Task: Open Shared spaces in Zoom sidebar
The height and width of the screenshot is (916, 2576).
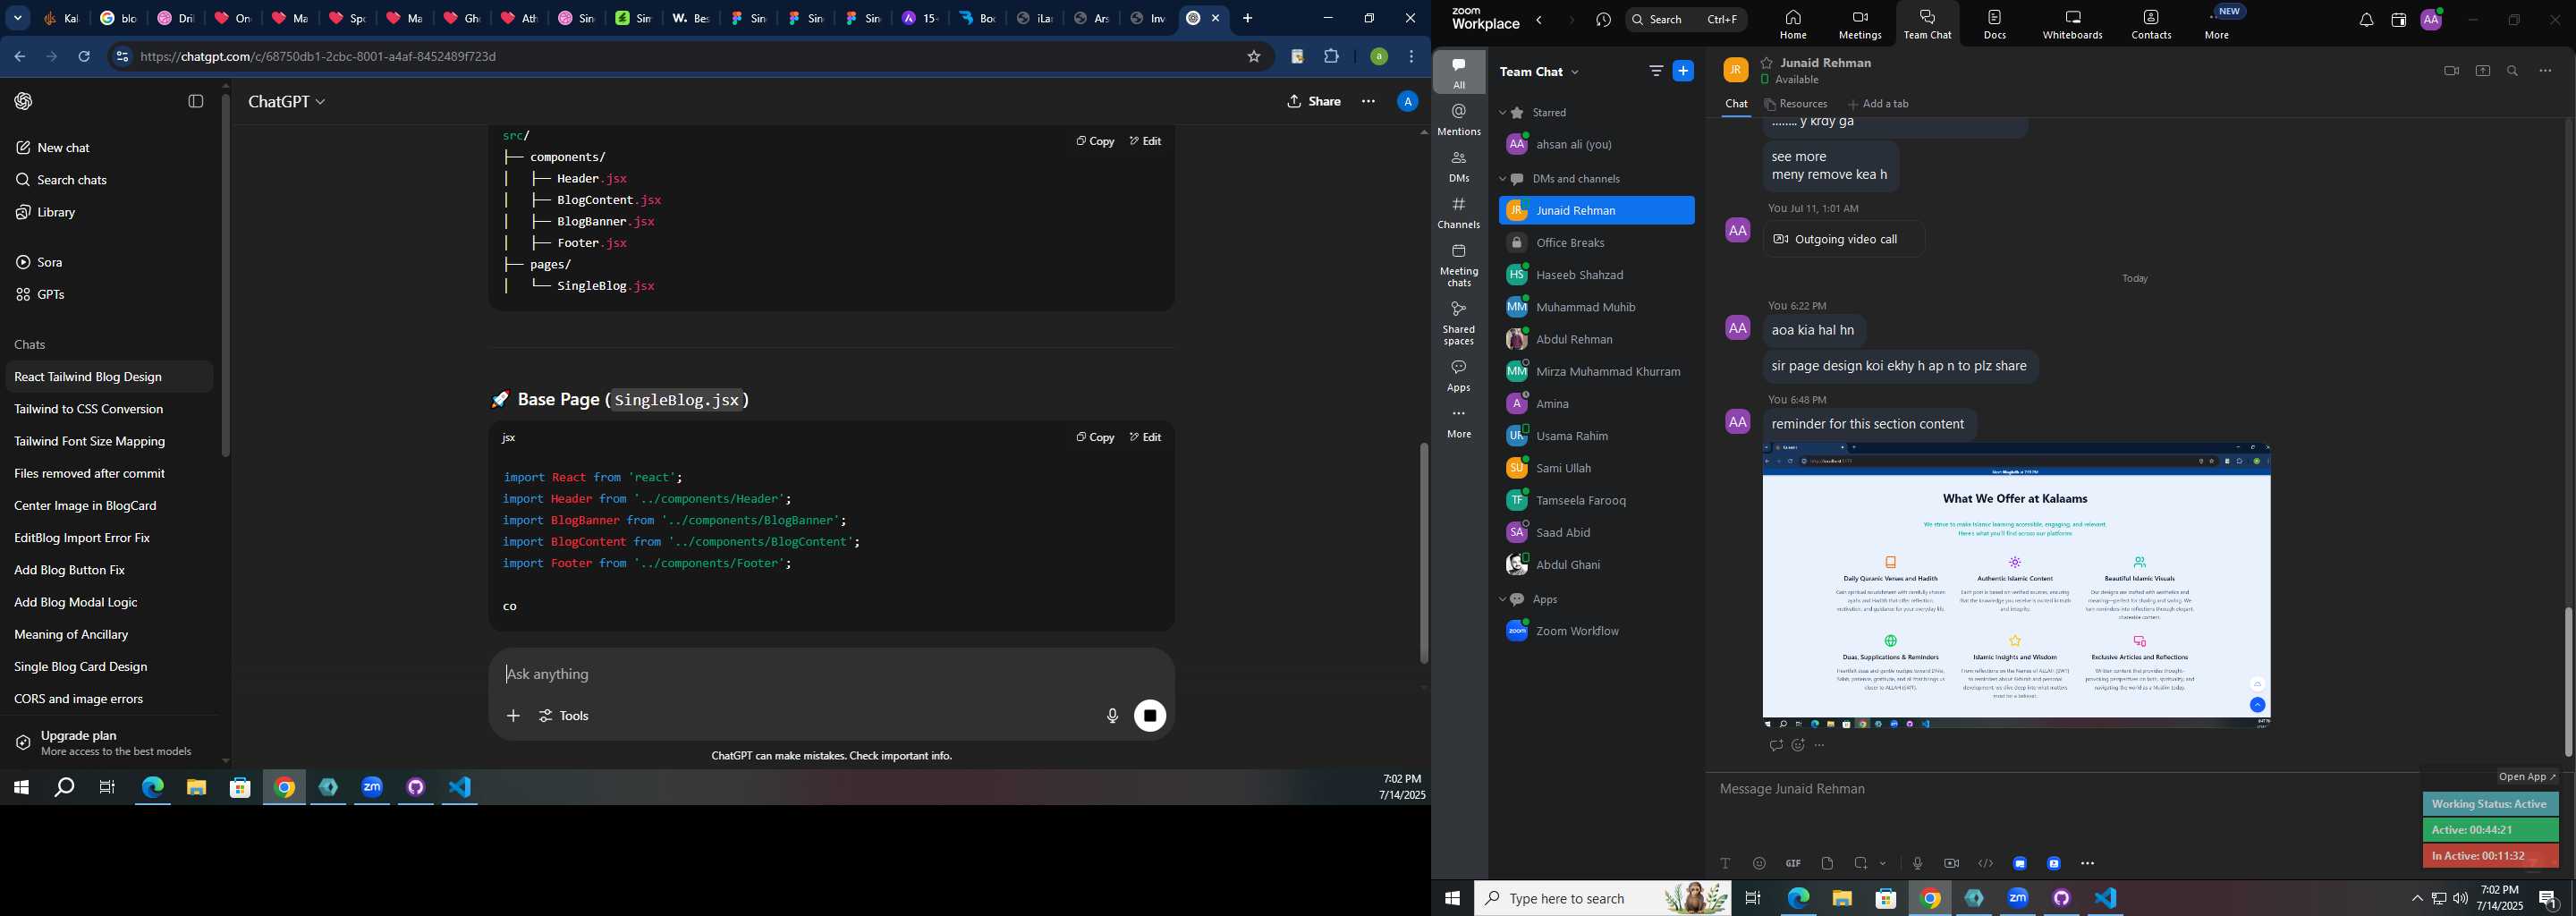Action: pyautogui.click(x=1459, y=323)
